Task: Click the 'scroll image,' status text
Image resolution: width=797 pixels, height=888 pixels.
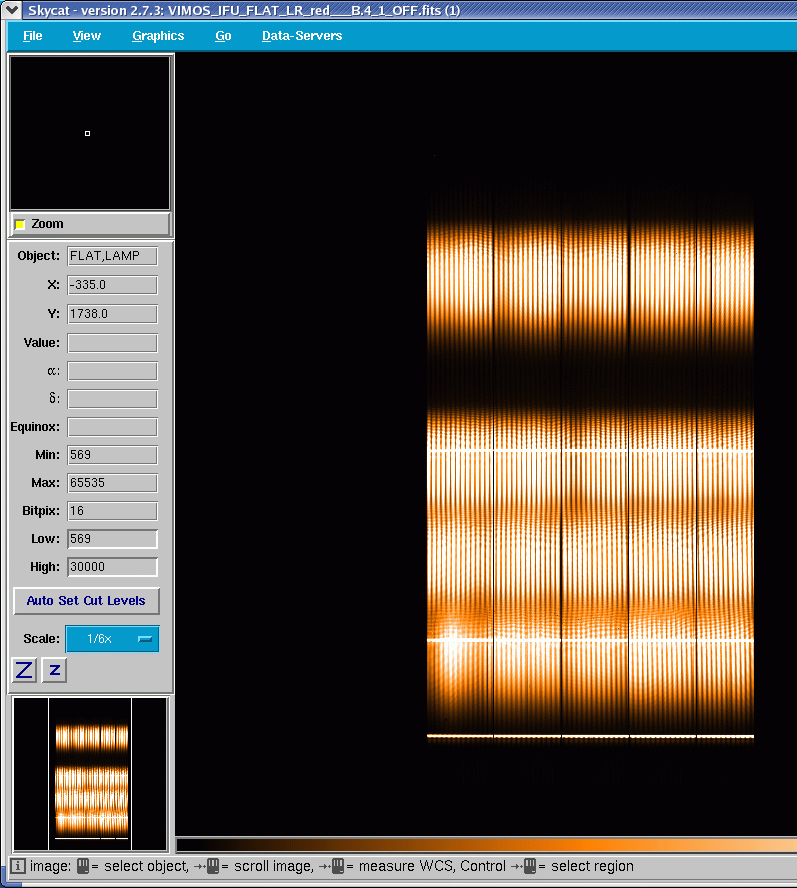Action: [x=274, y=866]
